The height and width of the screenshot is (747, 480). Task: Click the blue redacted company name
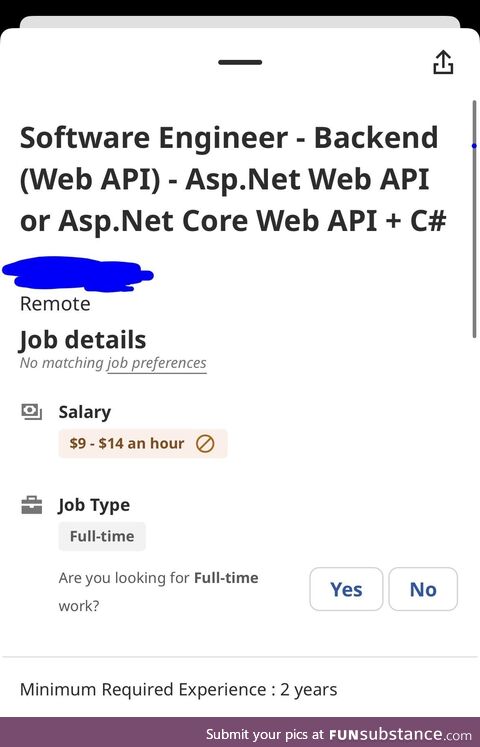pos(78,274)
